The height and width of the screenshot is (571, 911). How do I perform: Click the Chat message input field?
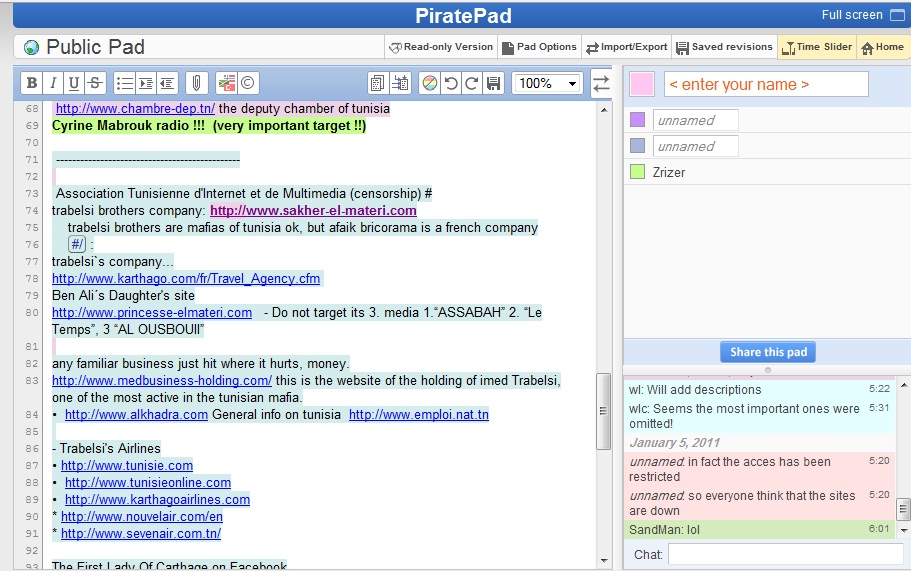[785, 554]
